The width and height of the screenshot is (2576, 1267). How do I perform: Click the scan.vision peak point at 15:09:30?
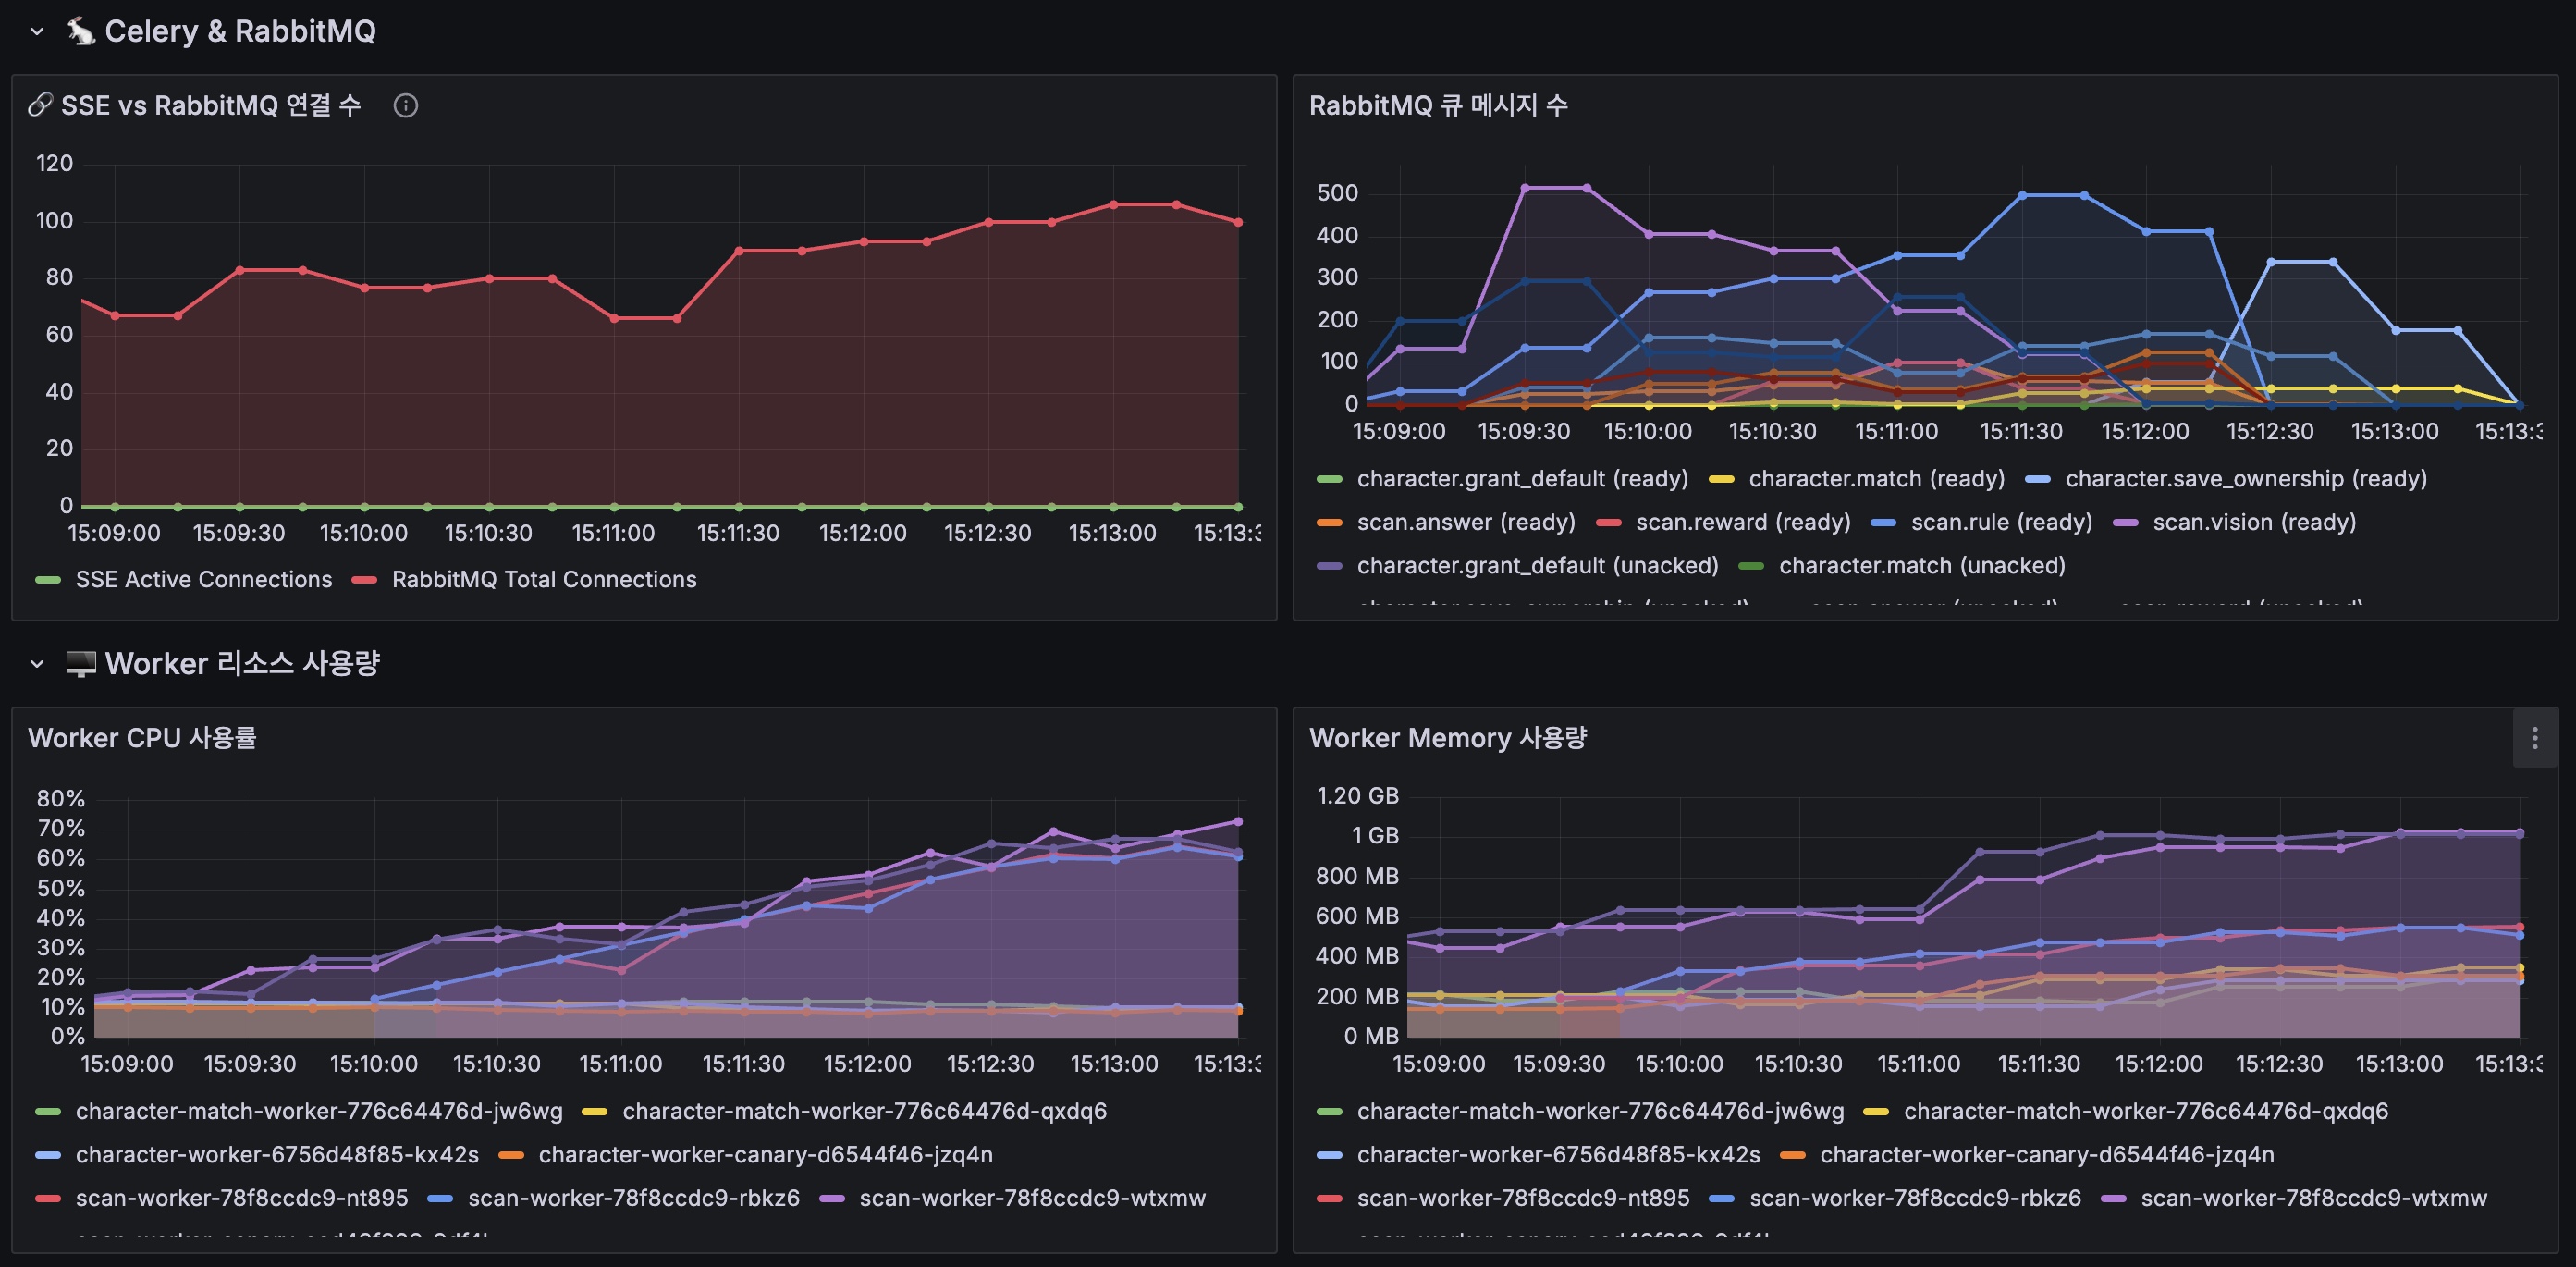(x=1525, y=188)
